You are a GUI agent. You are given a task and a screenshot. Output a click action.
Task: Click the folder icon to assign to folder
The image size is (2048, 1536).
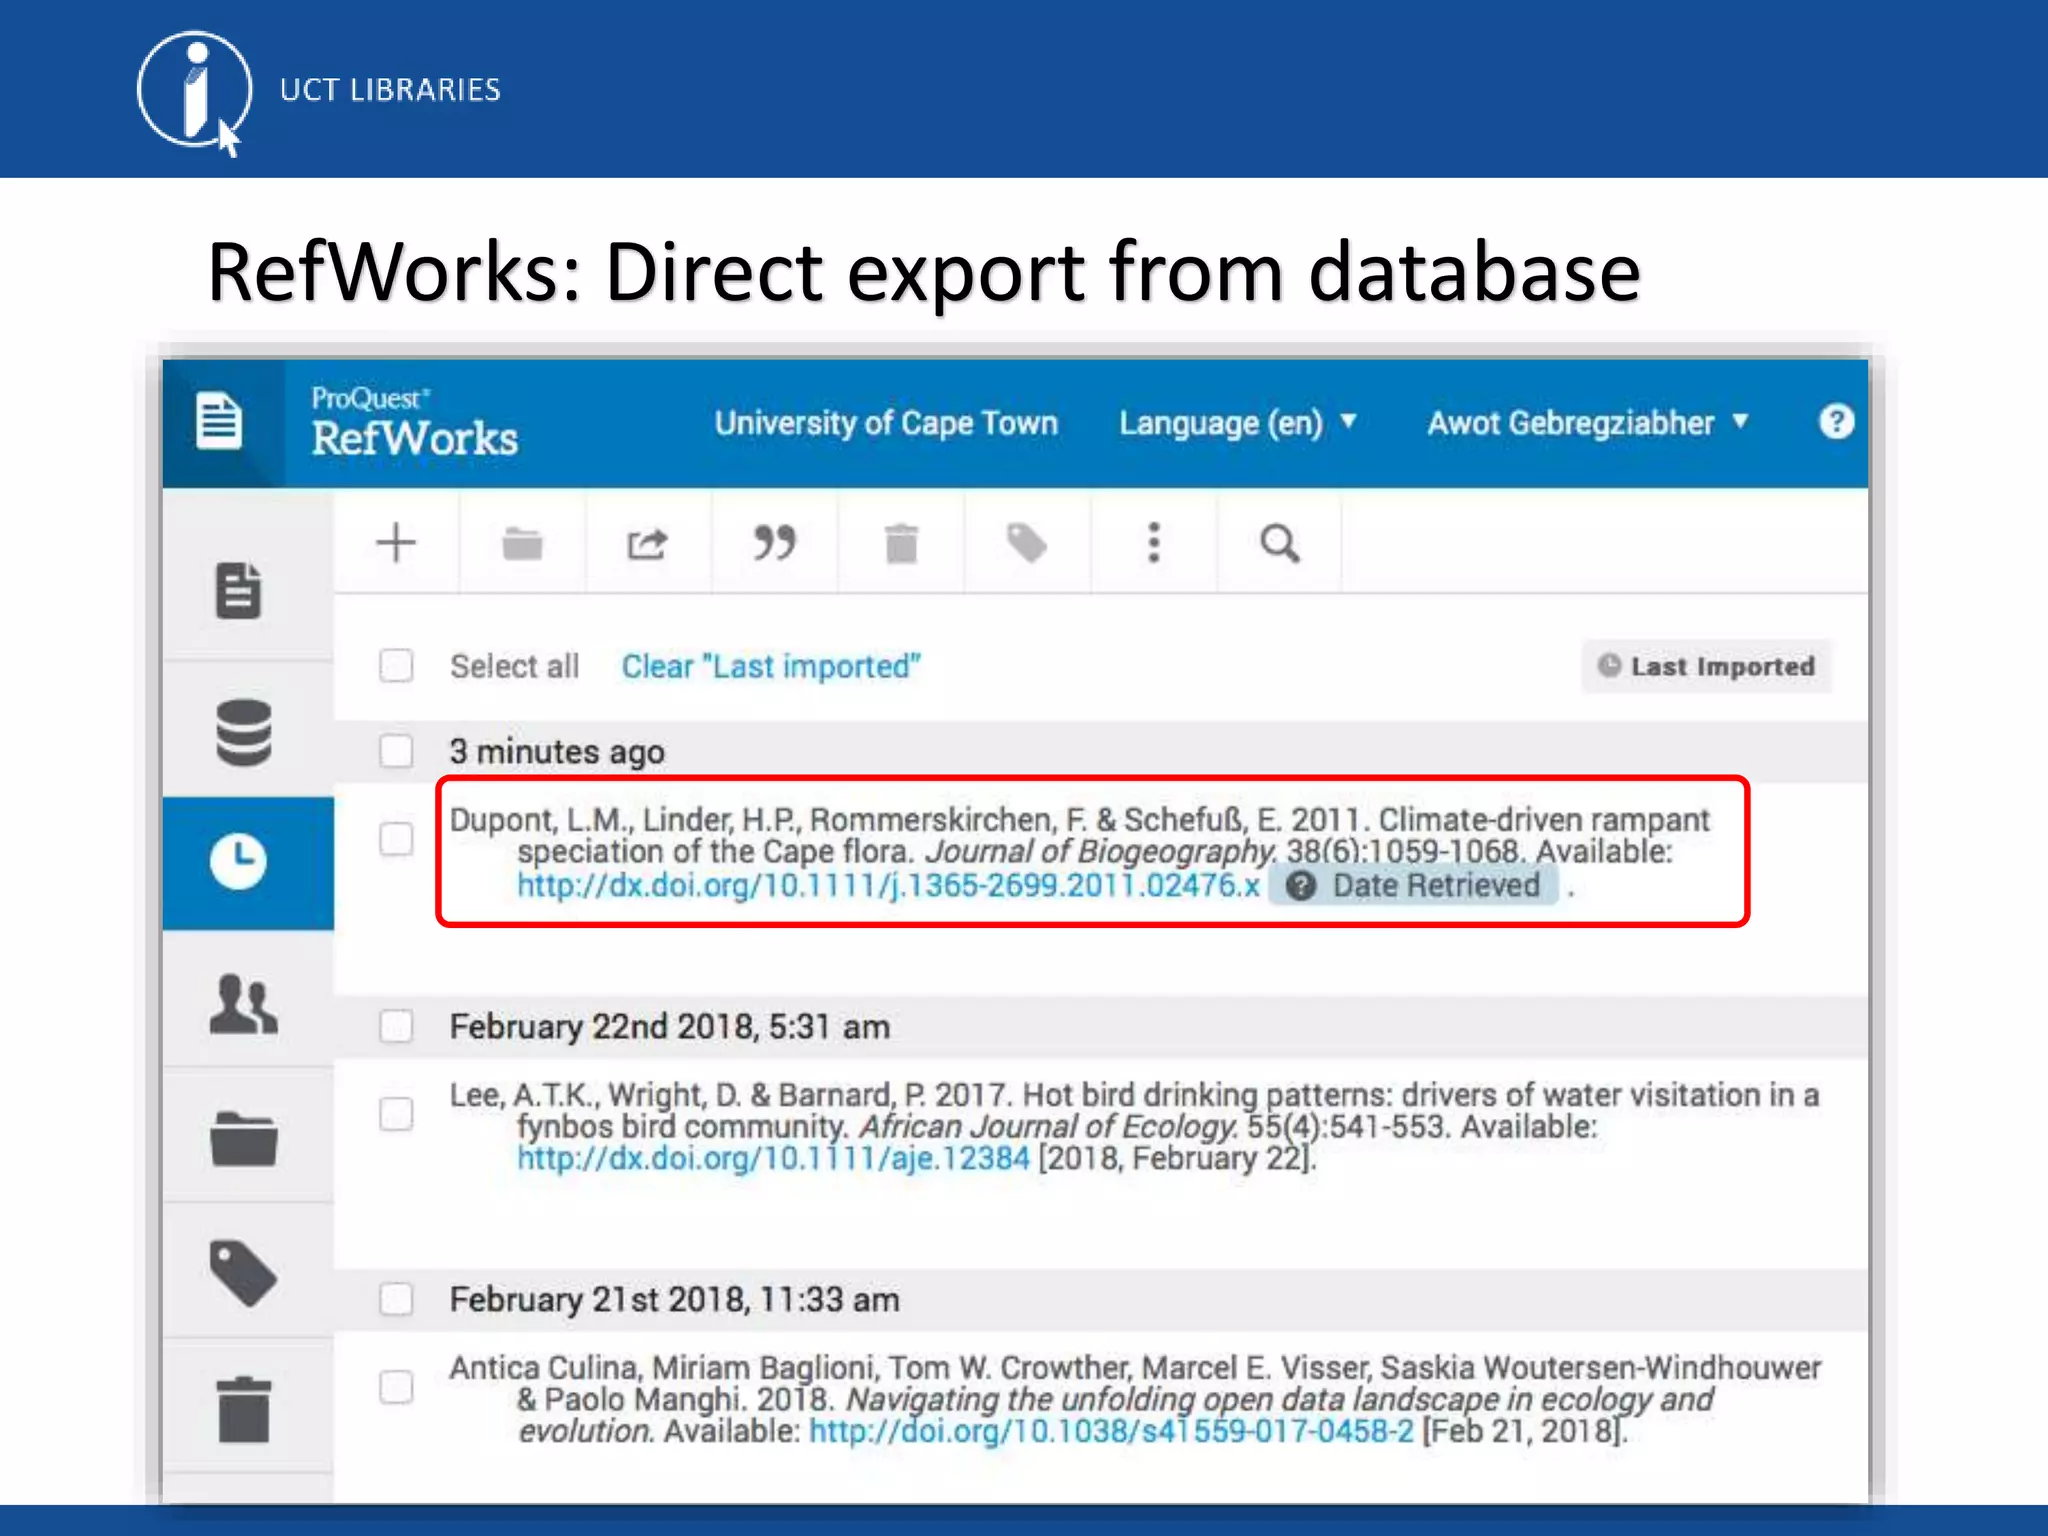[522, 544]
